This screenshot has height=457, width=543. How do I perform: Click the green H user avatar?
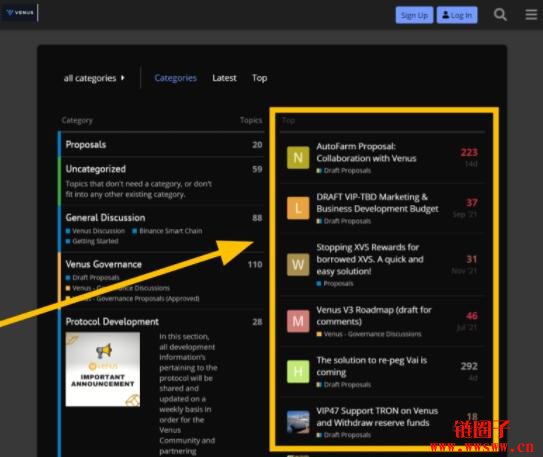(x=298, y=371)
